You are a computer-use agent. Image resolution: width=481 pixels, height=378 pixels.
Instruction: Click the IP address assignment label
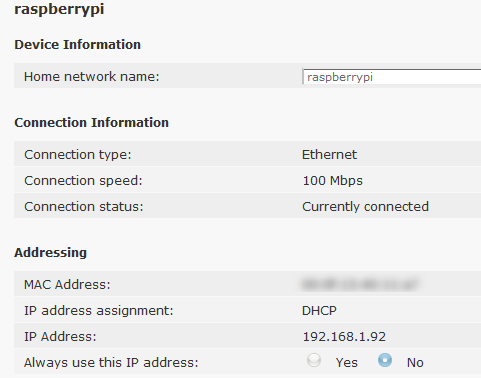[x=99, y=310]
